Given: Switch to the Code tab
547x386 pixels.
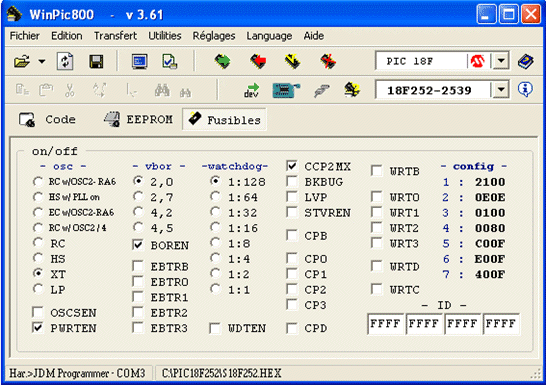Looking at the screenshot, I should pos(47,119).
